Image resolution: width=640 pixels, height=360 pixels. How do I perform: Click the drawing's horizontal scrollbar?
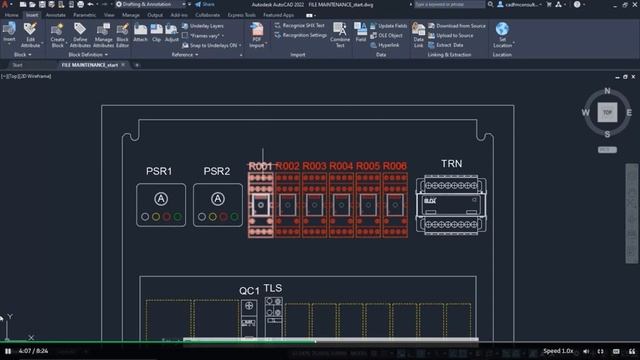[331, 340]
